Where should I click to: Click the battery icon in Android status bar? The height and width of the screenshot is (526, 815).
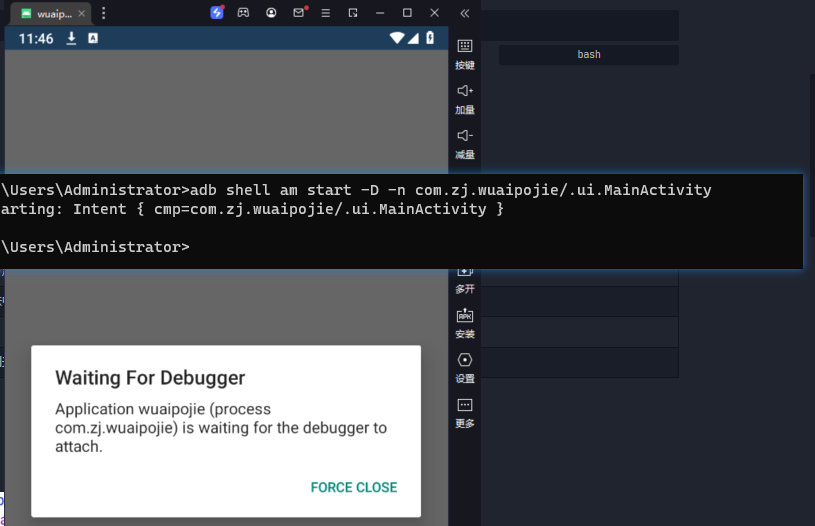pyautogui.click(x=430, y=37)
